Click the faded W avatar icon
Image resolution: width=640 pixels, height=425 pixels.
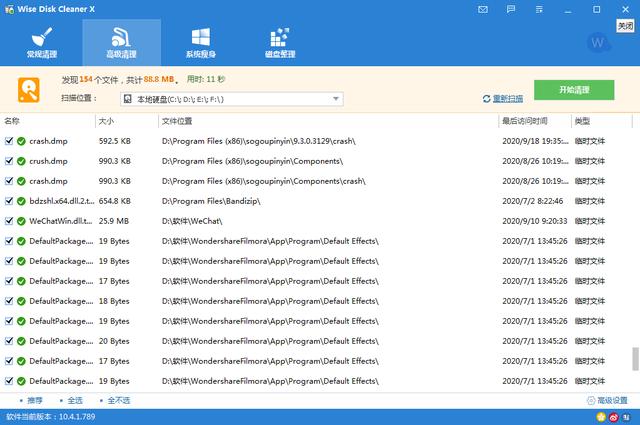coord(598,42)
